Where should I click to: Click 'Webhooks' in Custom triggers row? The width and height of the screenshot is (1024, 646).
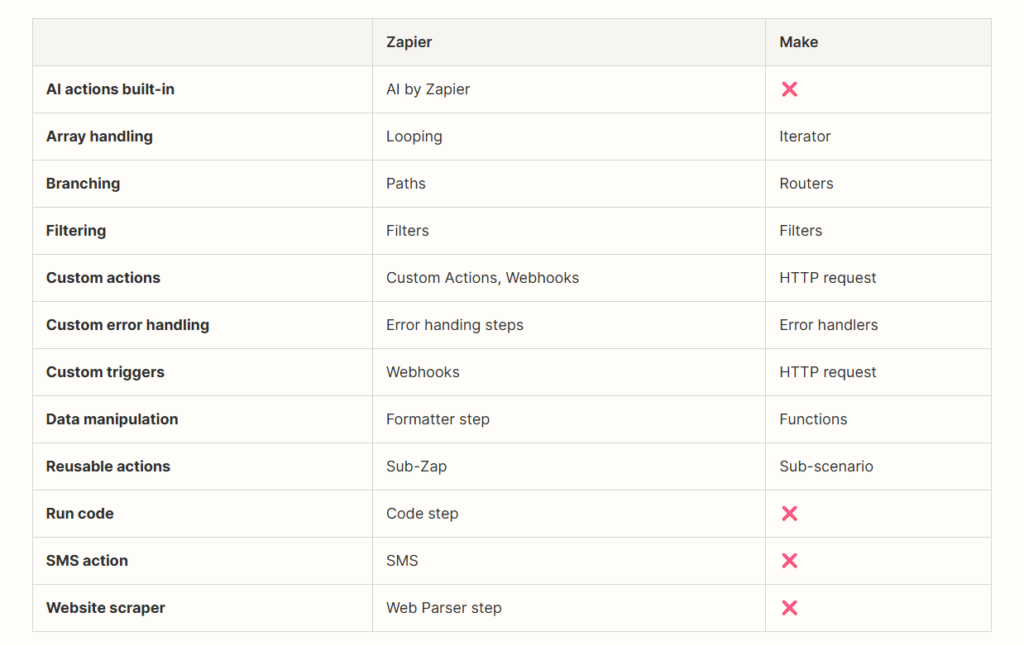click(423, 371)
